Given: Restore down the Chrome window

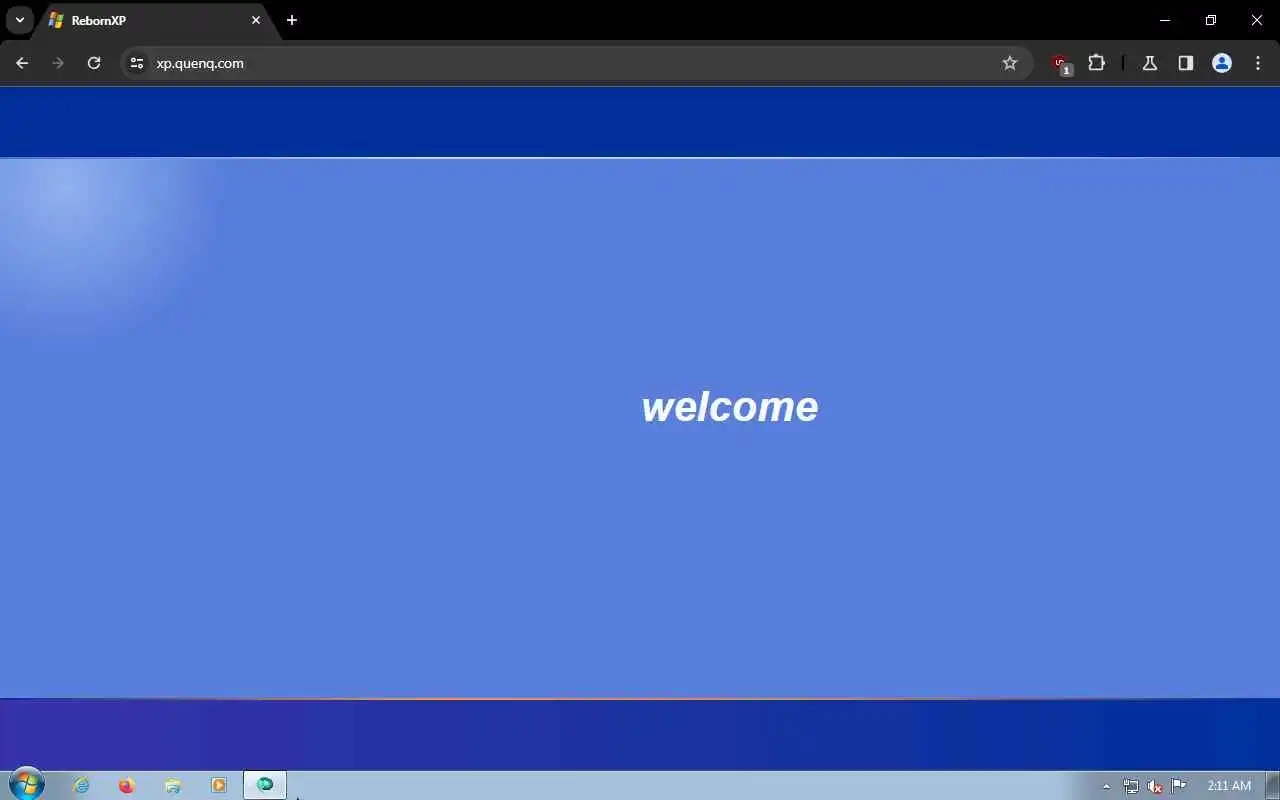Looking at the screenshot, I should [1211, 20].
